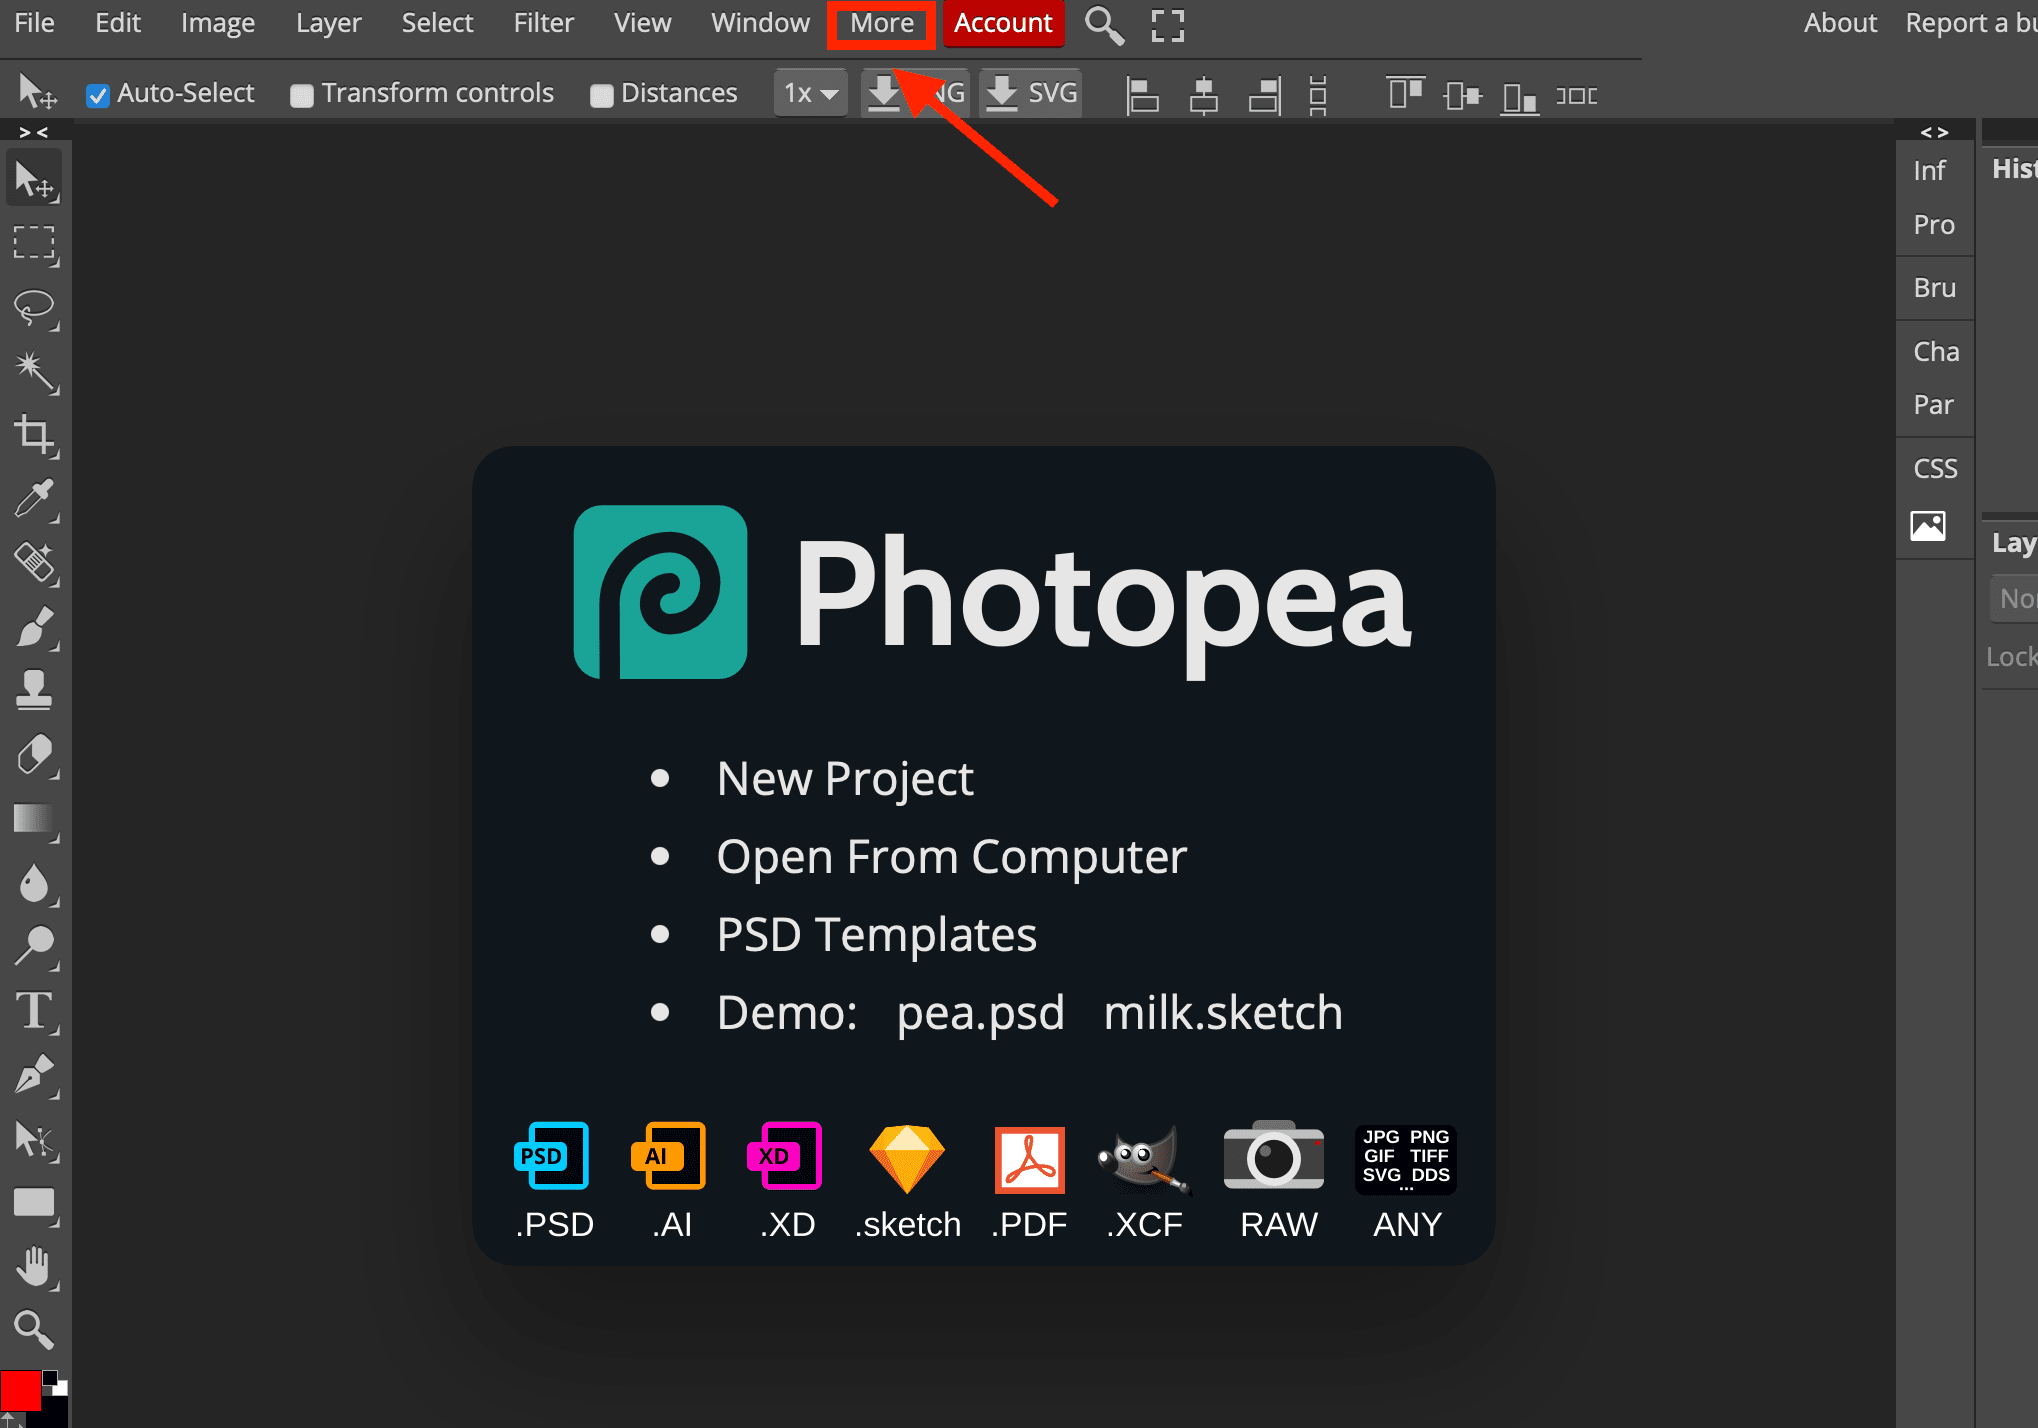Select the Magic Wand tool
2038x1428 pixels.
pyautogui.click(x=34, y=371)
